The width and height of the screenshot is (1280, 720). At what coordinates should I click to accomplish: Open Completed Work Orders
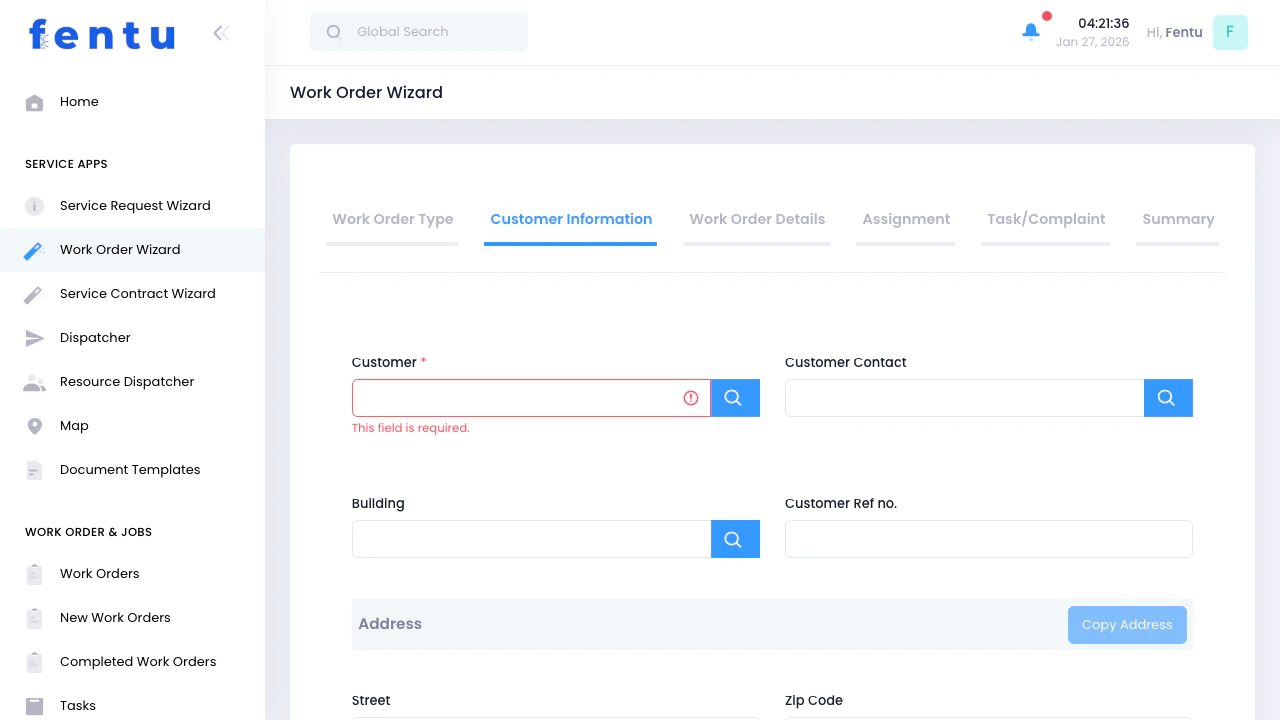(x=139, y=661)
